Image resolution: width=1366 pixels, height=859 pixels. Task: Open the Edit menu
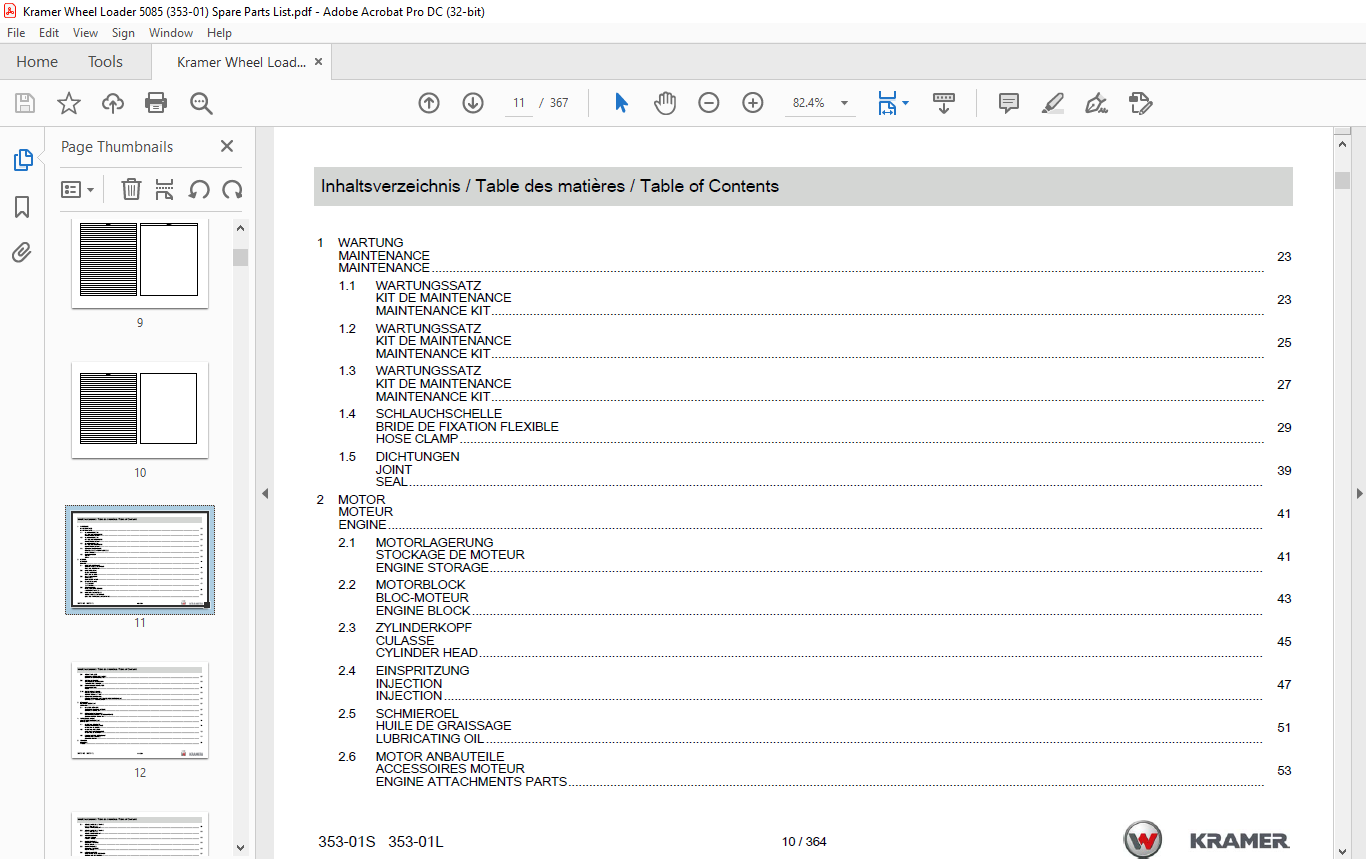49,33
